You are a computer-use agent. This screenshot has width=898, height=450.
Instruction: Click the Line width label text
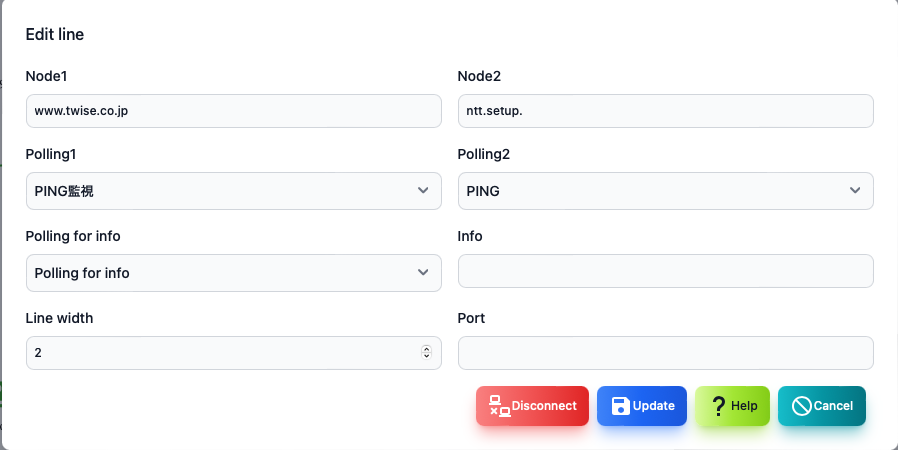(x=60, y=318)
